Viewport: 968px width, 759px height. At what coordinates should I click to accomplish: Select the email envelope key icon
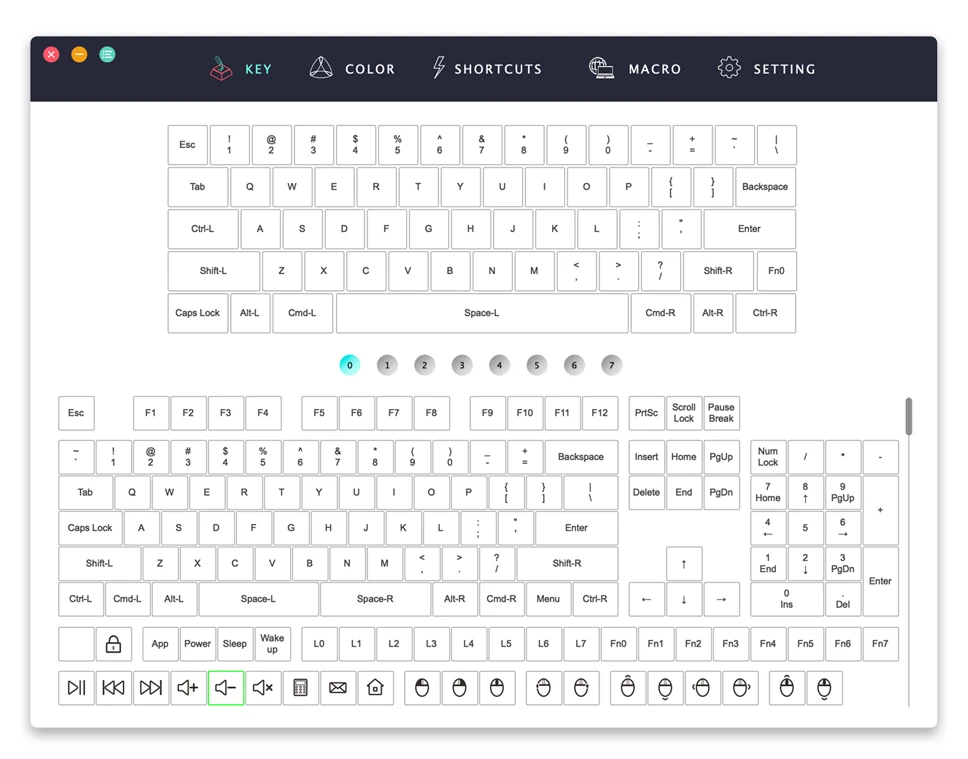click(x=338, y=687)
